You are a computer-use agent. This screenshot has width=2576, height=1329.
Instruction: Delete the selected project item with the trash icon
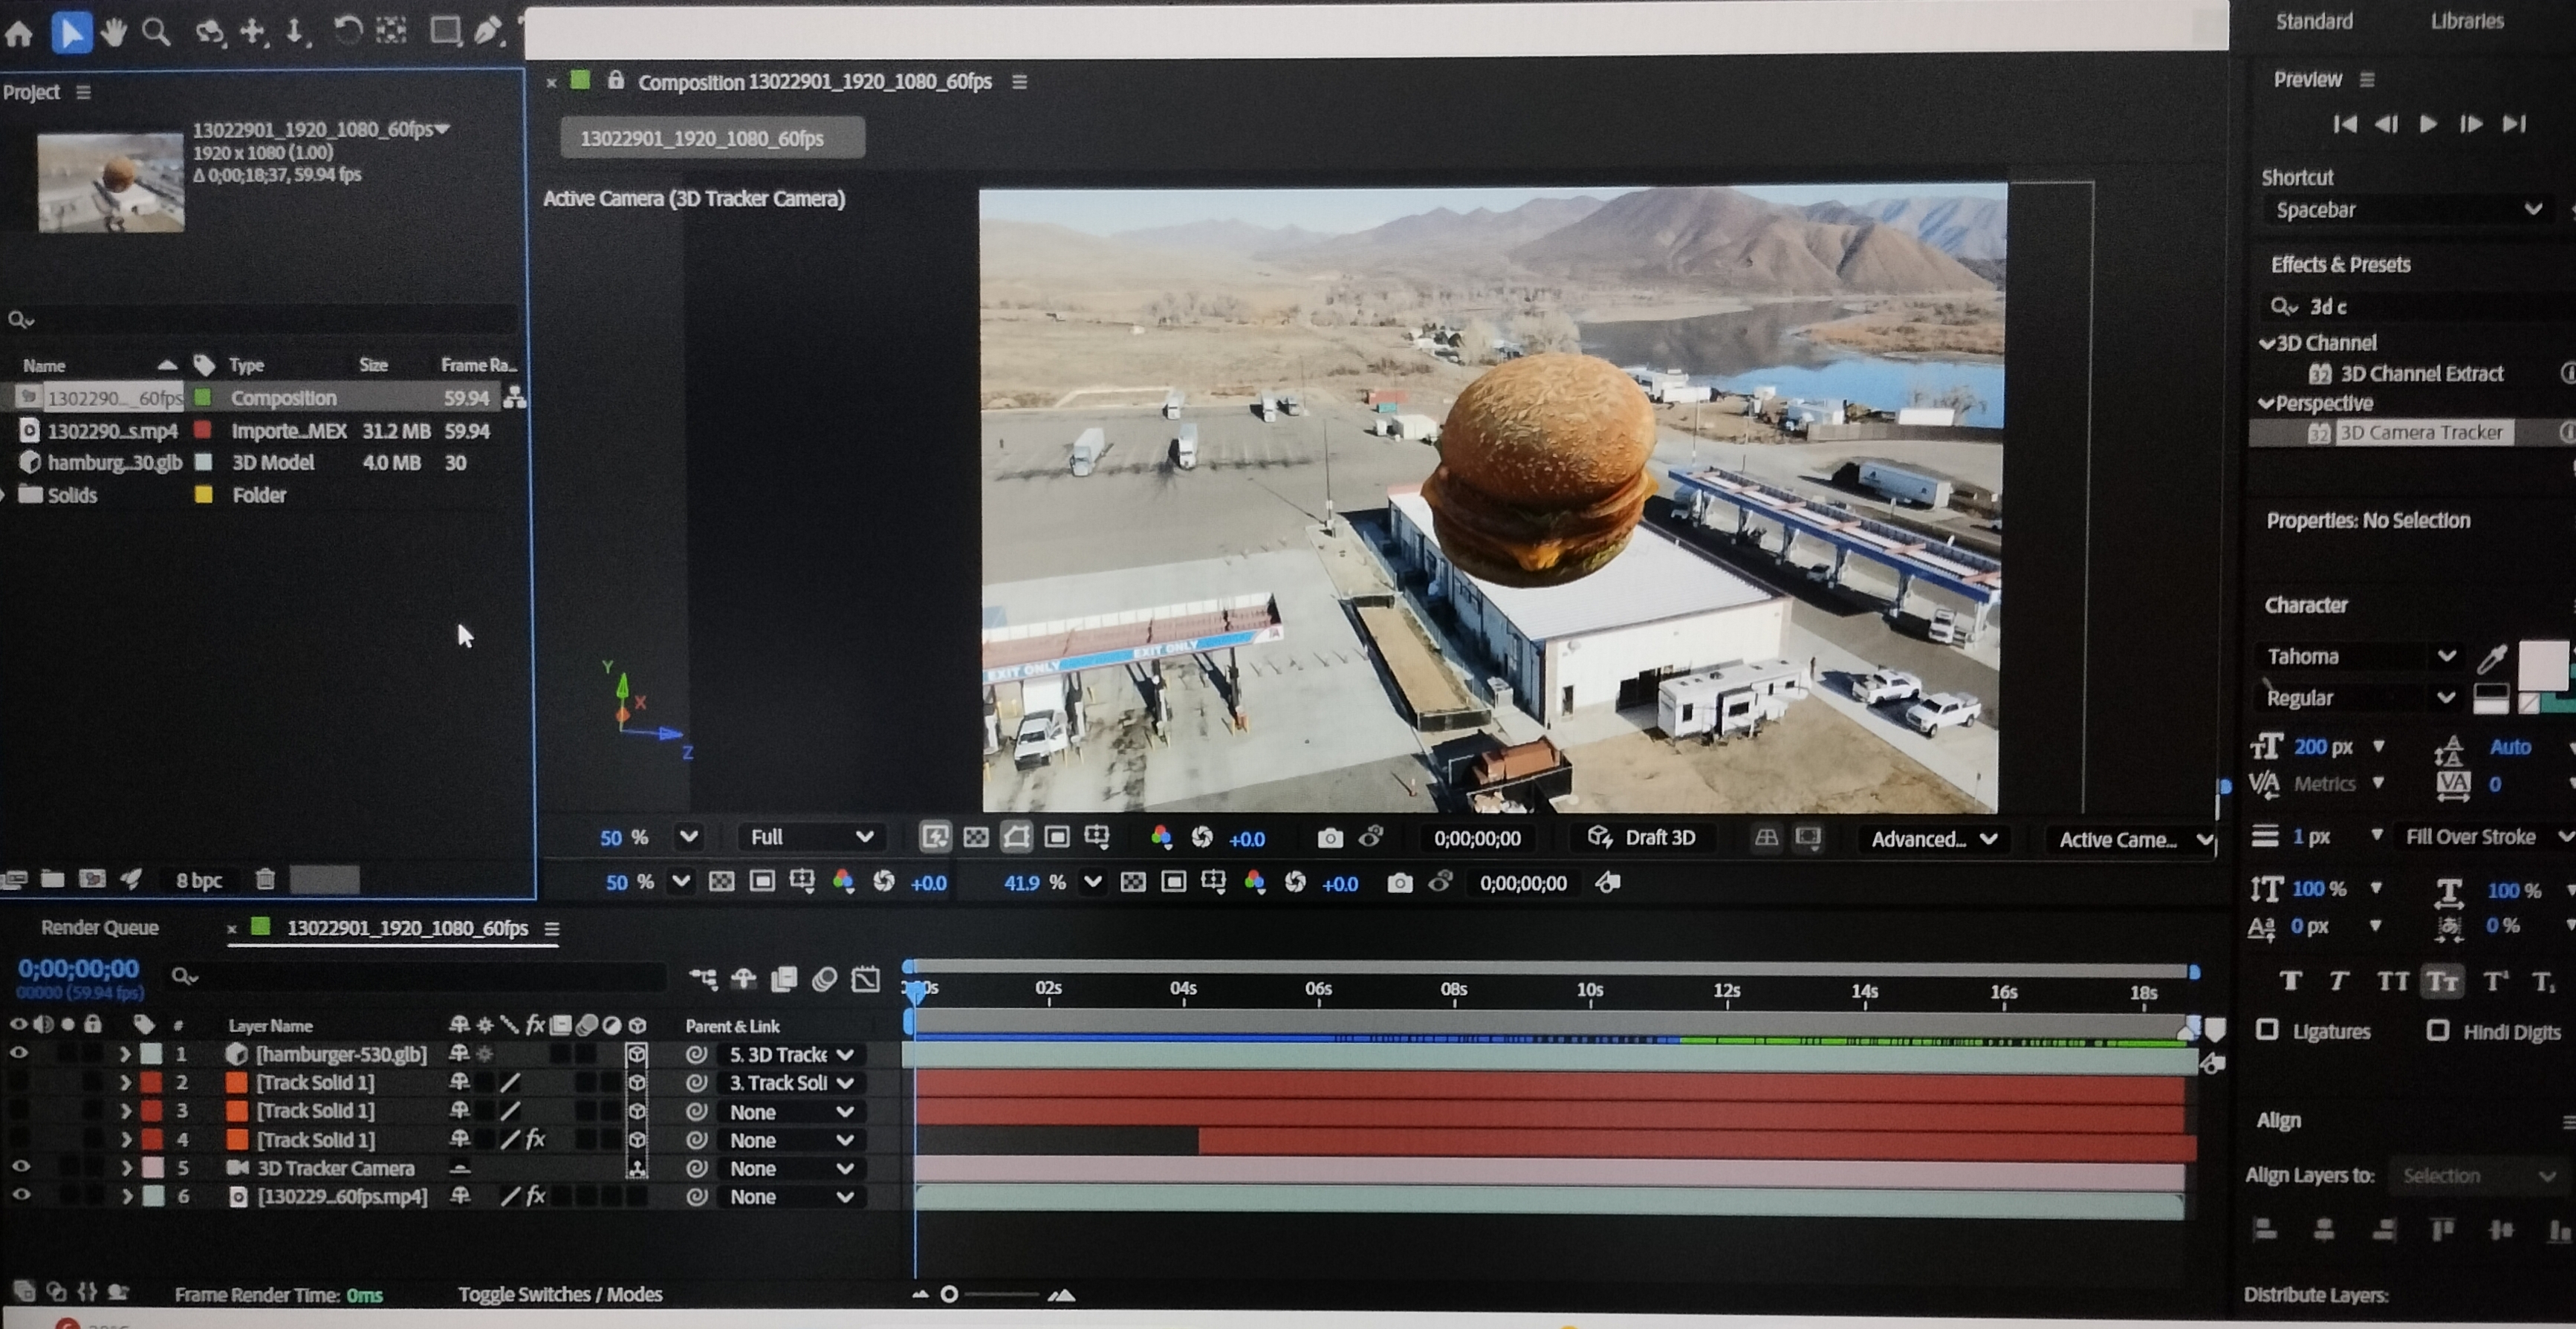tap(265, 879)
